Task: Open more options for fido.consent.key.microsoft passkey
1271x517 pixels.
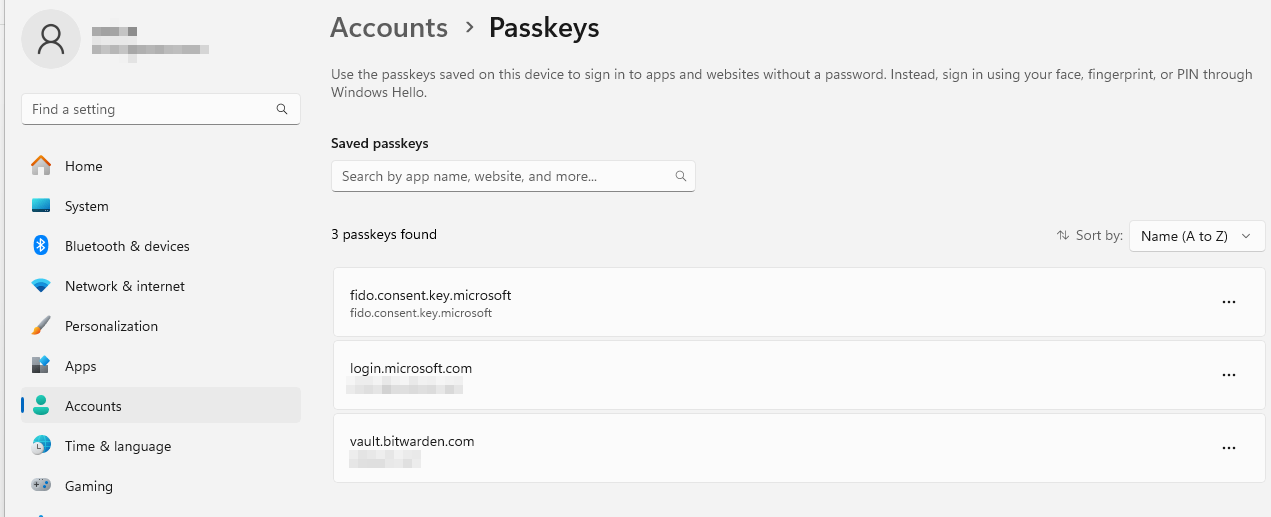Action: pos(1229,302)
